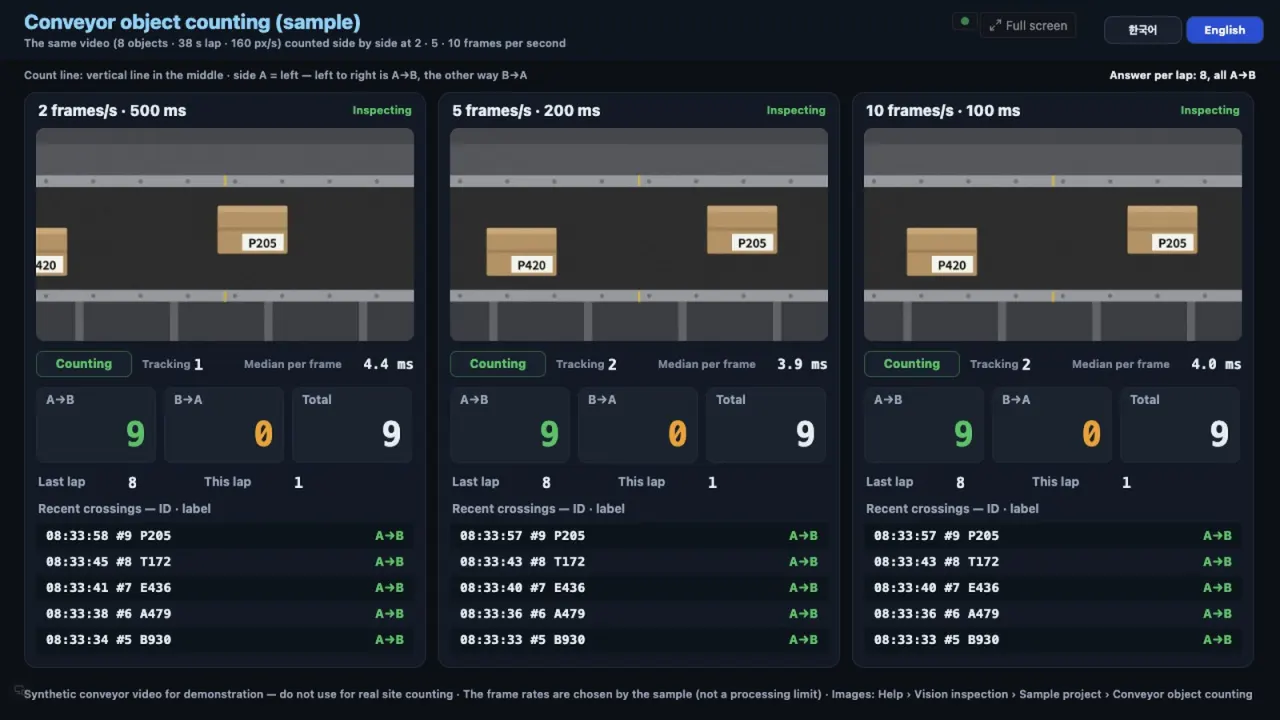Click the '10 frames/s · 100 ms' heading
The width and height of the screenshot is (1280, 720).
coord(943,111)
